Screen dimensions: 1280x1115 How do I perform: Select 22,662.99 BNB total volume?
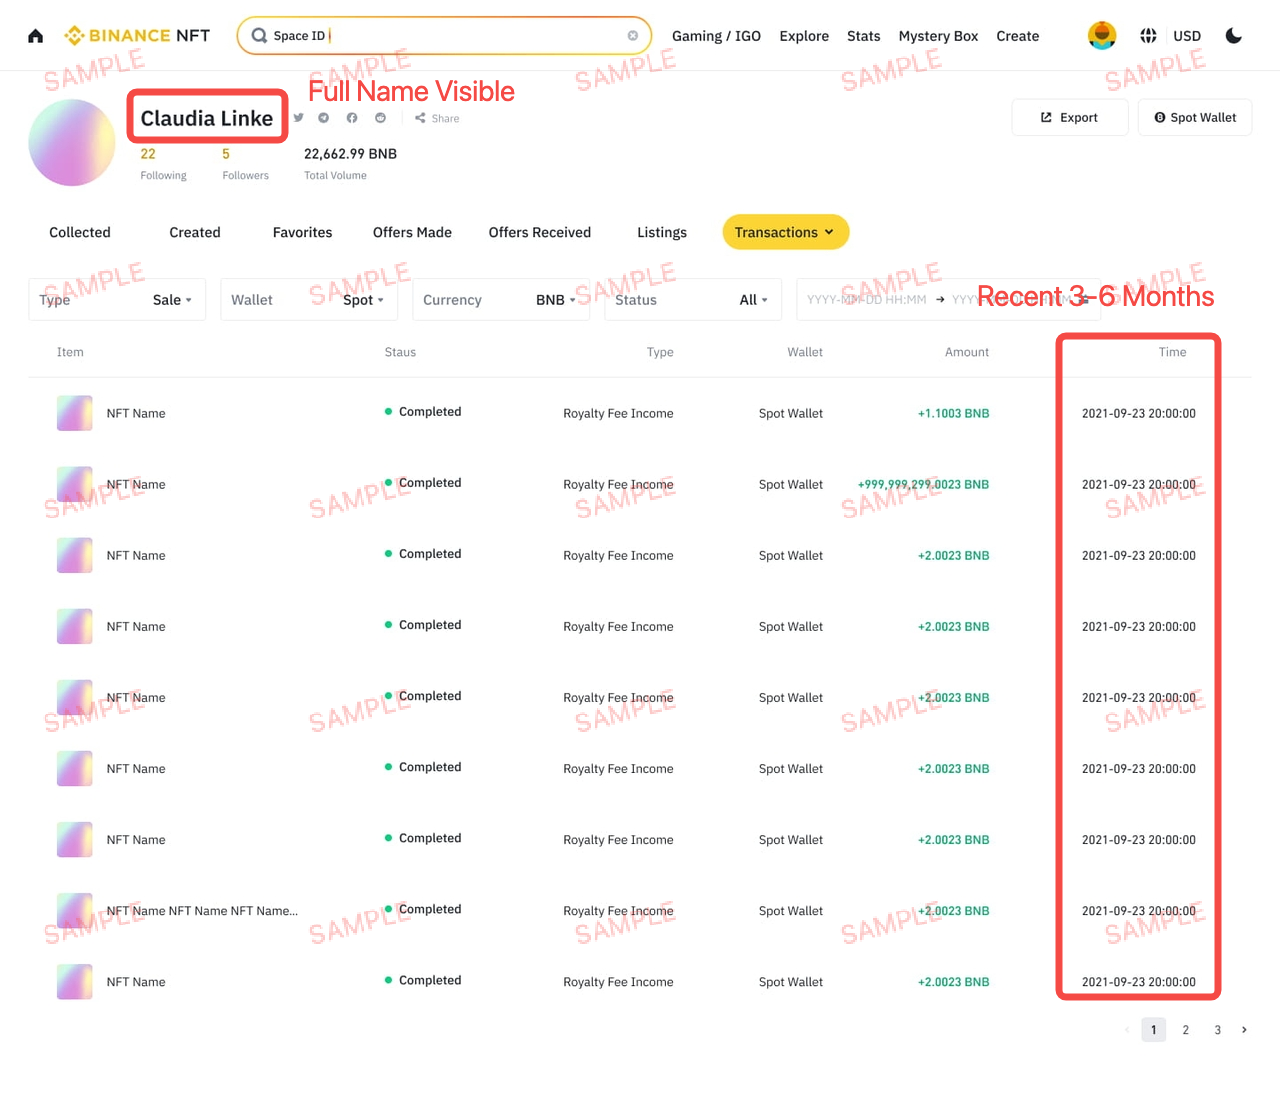pyautogui.click(x=350, y=154)
